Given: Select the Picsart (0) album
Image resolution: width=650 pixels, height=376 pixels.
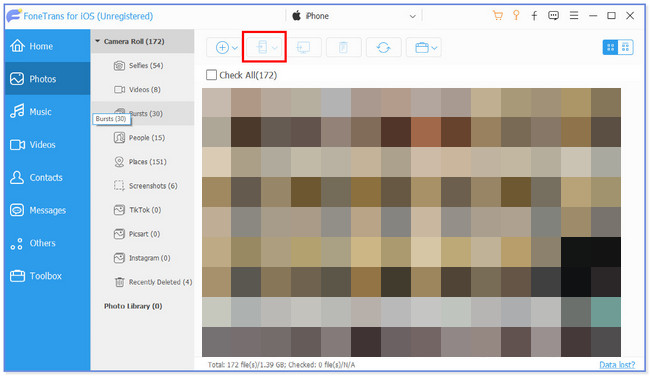Looking at the screenshot, I should pyautogui.click(x=143, y=234).
